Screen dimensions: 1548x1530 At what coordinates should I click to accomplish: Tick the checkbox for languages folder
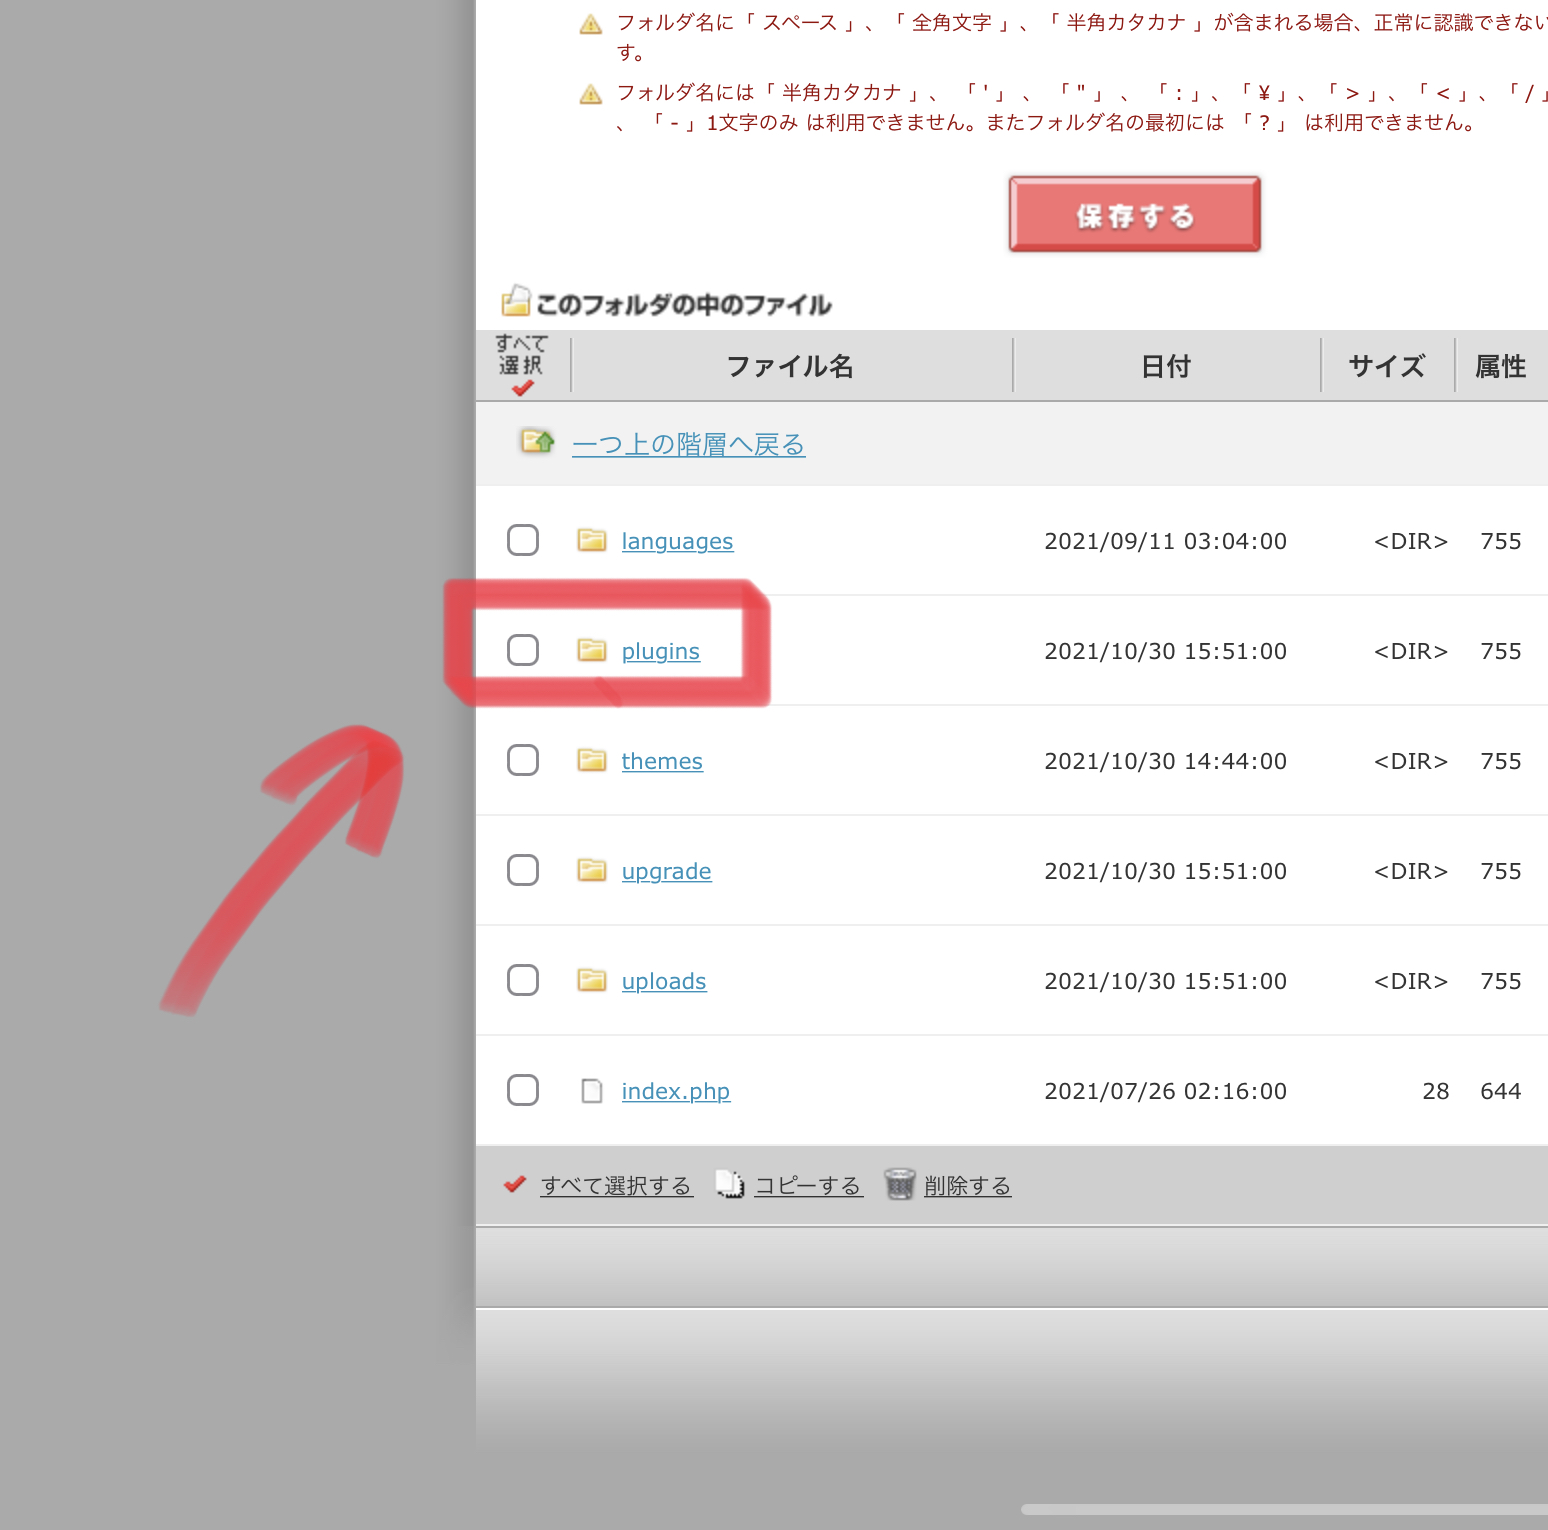(x=523, y=540)
